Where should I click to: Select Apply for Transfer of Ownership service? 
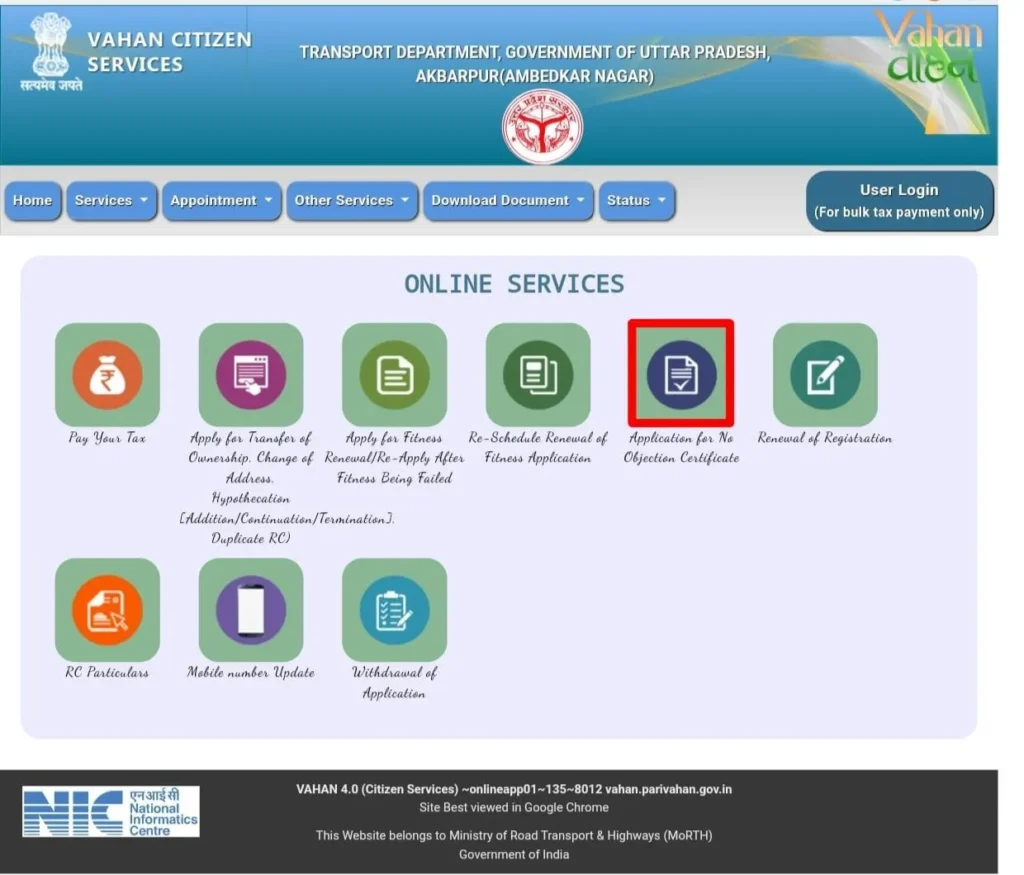(251, 375)
